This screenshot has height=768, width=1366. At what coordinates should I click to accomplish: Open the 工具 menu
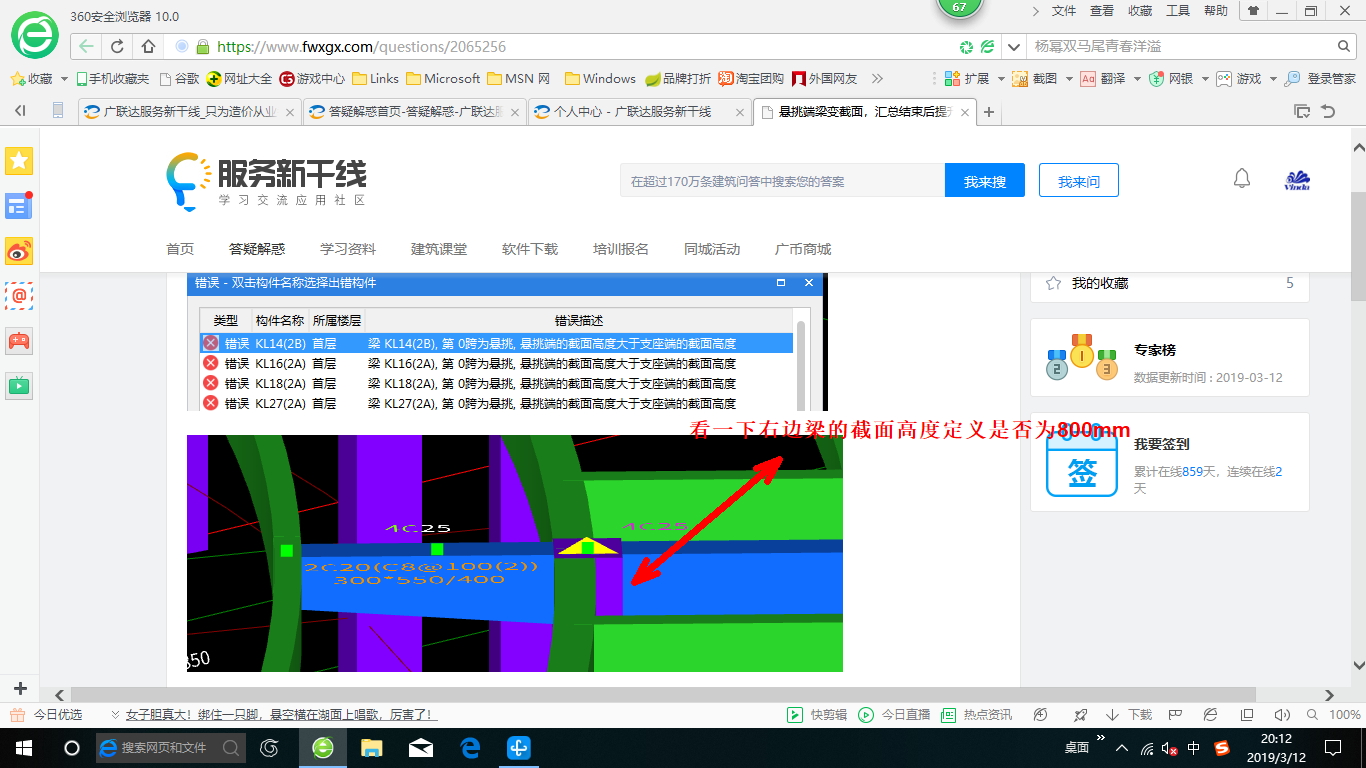coord(1178,11)
